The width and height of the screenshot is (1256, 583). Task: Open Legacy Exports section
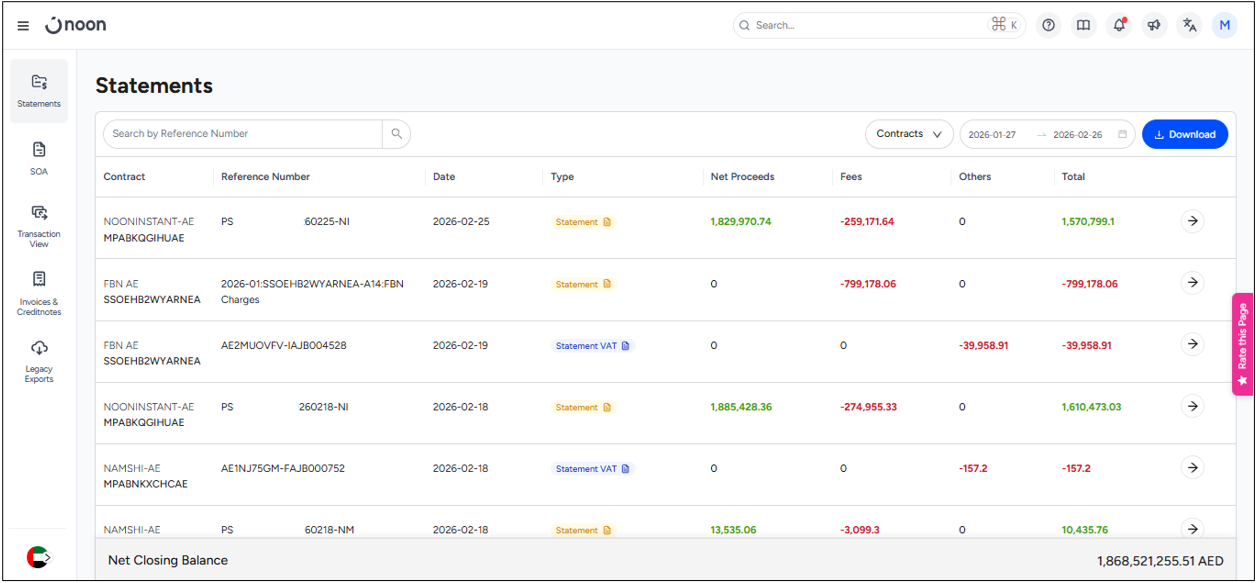39,361
